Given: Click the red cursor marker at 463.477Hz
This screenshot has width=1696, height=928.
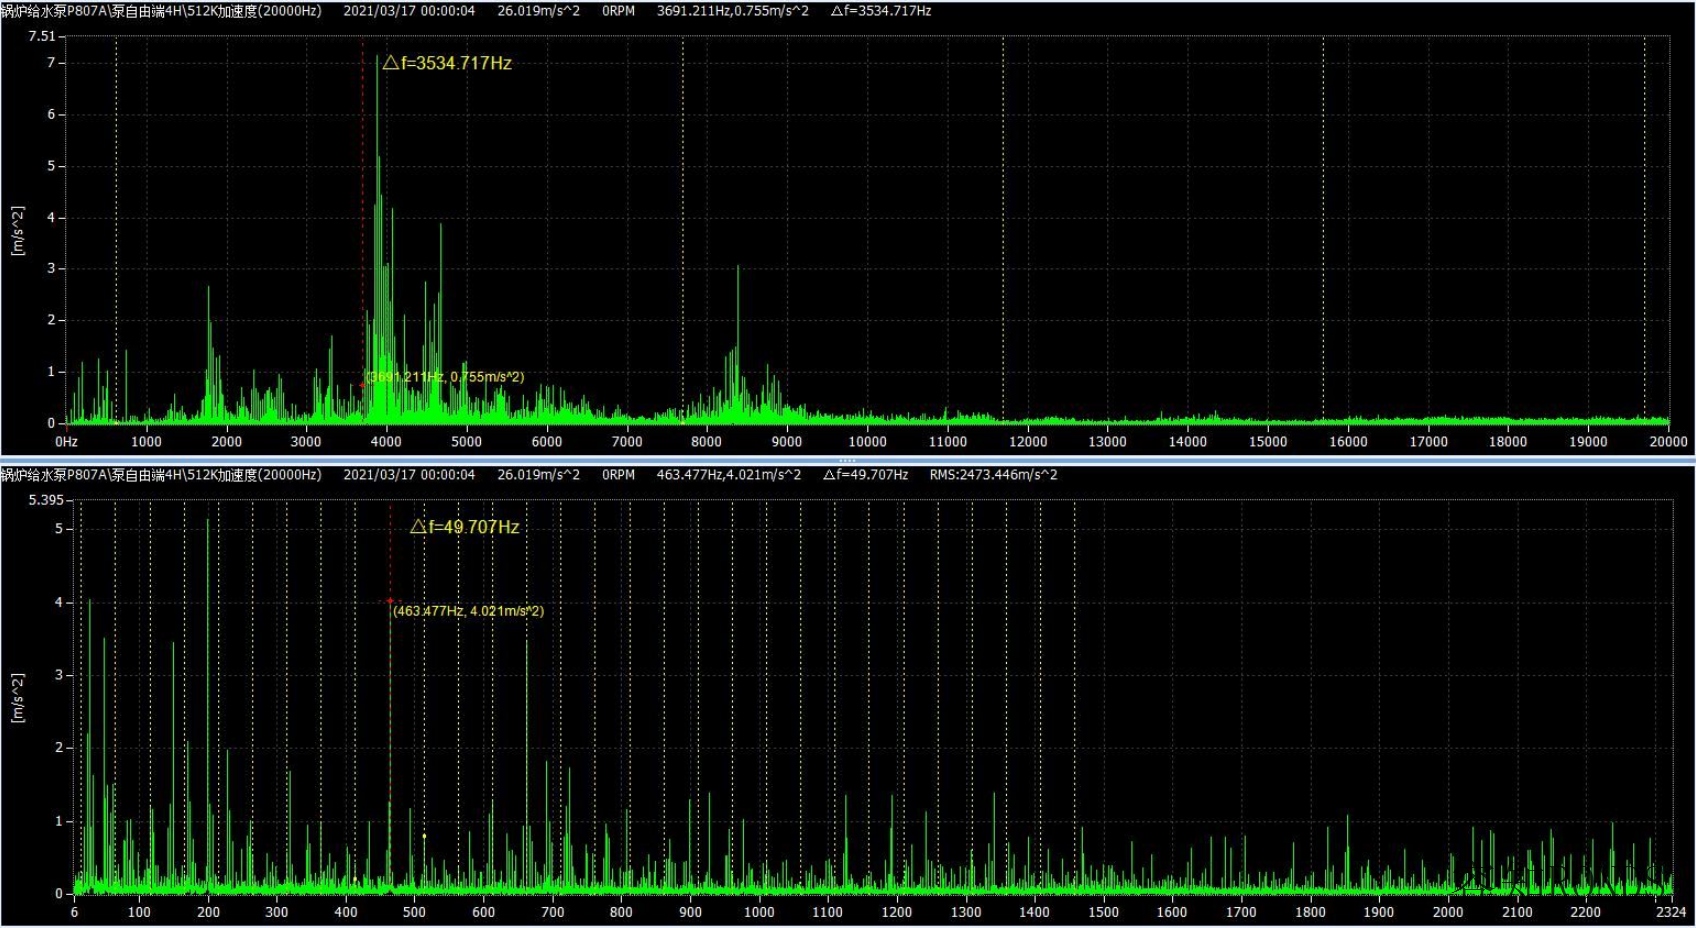Looking at the screenshot, I should click(390, 601).
